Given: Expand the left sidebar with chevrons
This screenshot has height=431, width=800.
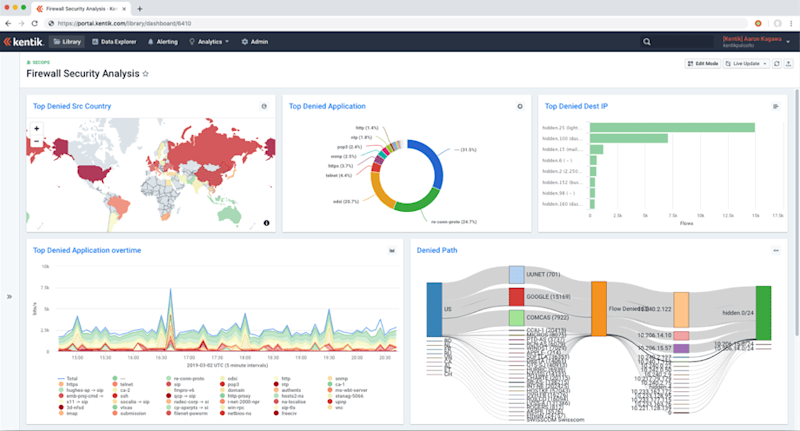Looking at the screenshot, I should 9,296.
